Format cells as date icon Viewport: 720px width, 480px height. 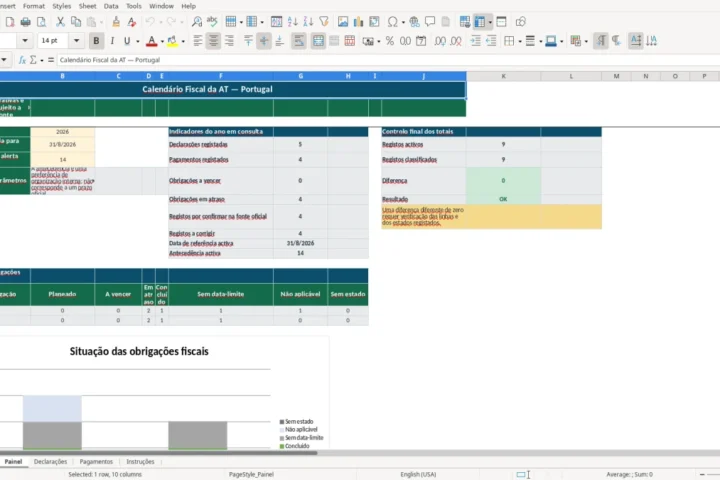(x=421, y=41)
